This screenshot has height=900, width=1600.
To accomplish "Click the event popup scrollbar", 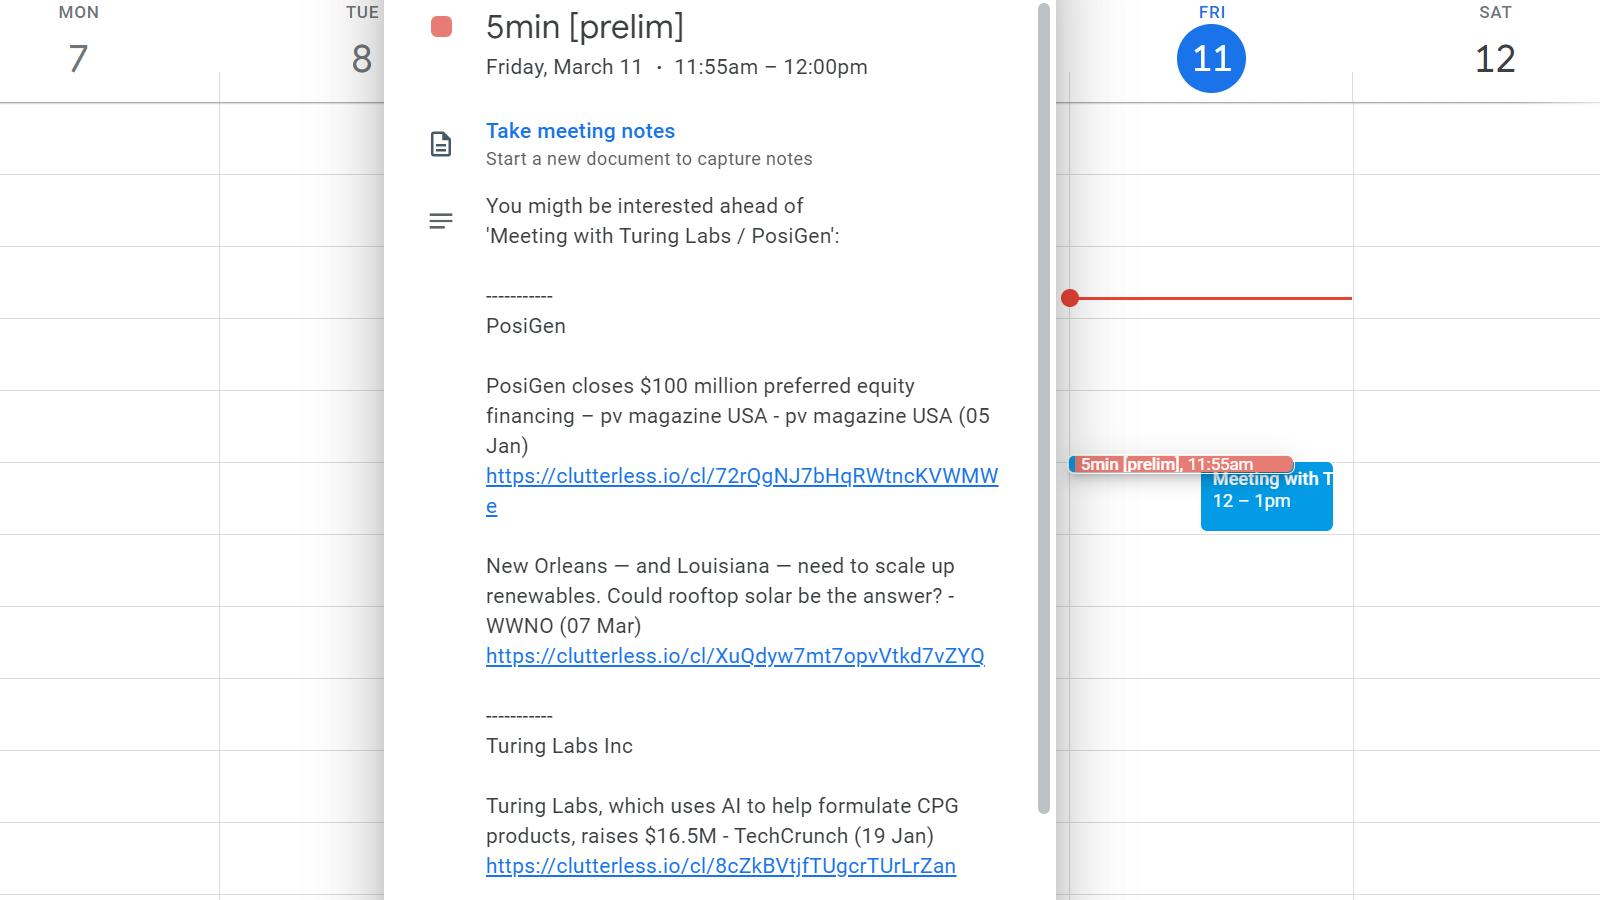I will [x=1044, y=409].
